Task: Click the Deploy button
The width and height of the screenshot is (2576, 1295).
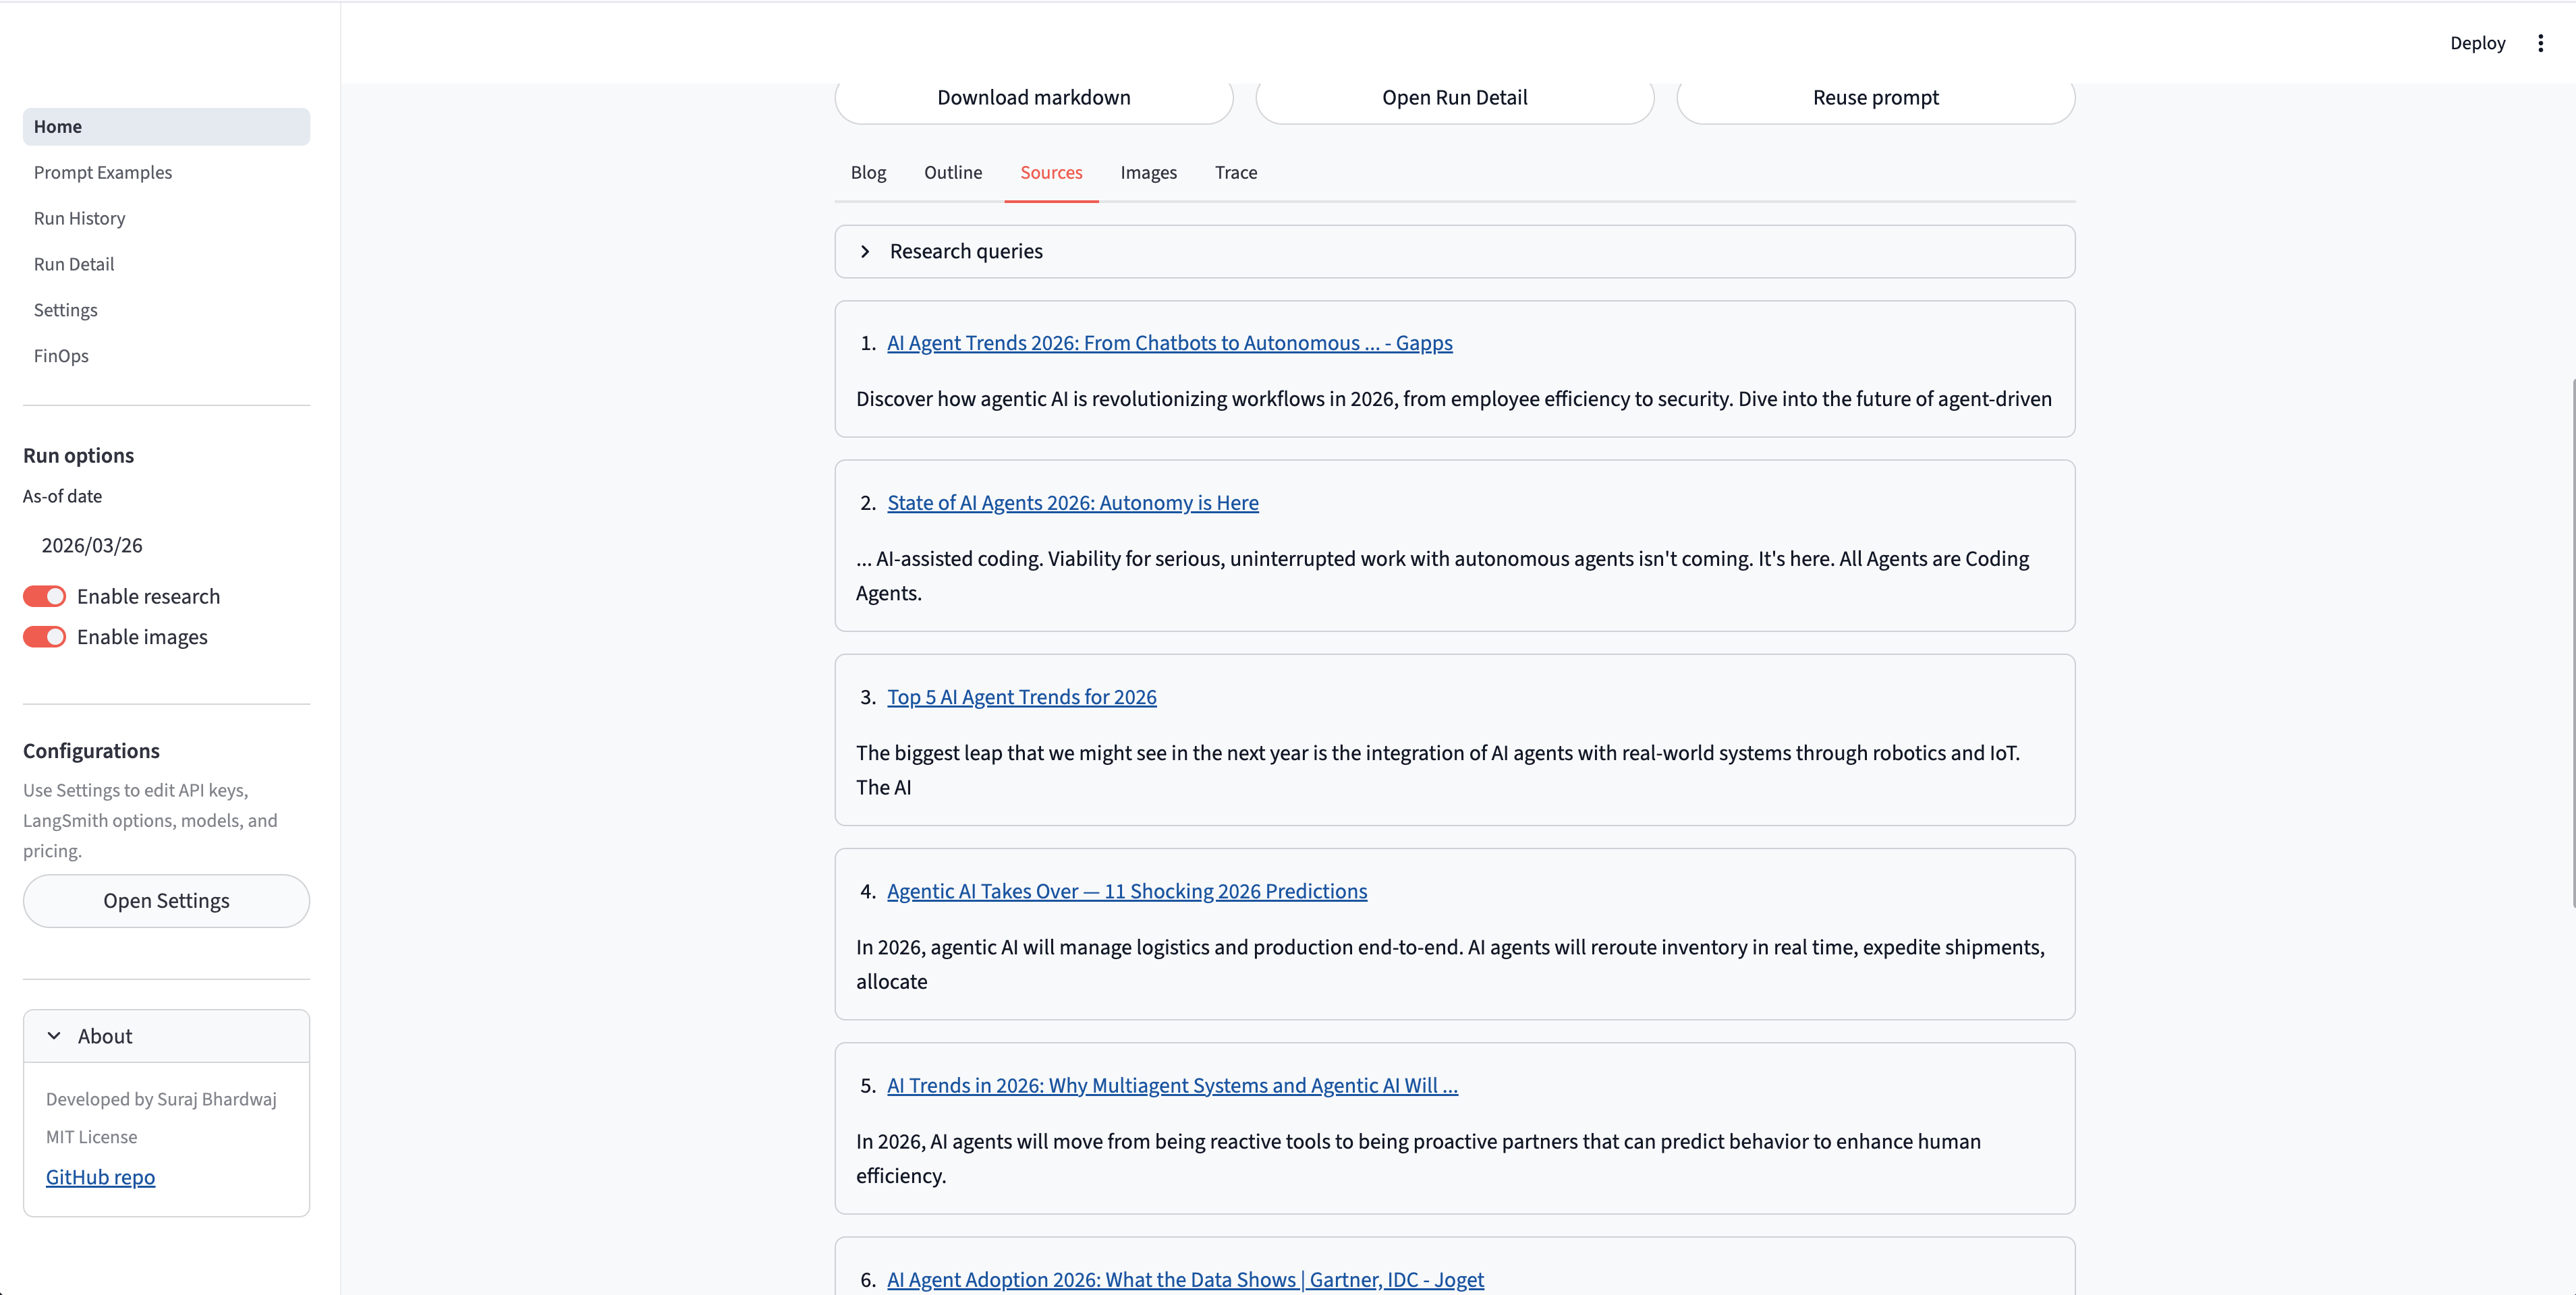Action: coord(2477,43)
